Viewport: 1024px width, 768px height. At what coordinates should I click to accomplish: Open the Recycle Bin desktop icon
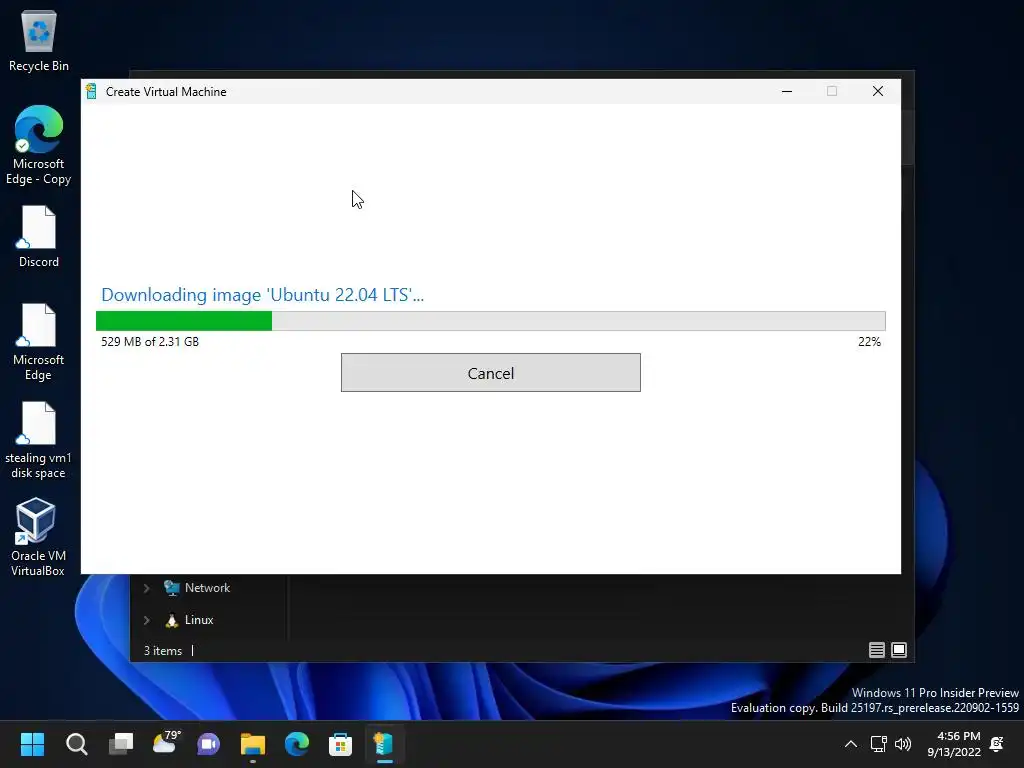pyautogui.click(x=39, y=40)
